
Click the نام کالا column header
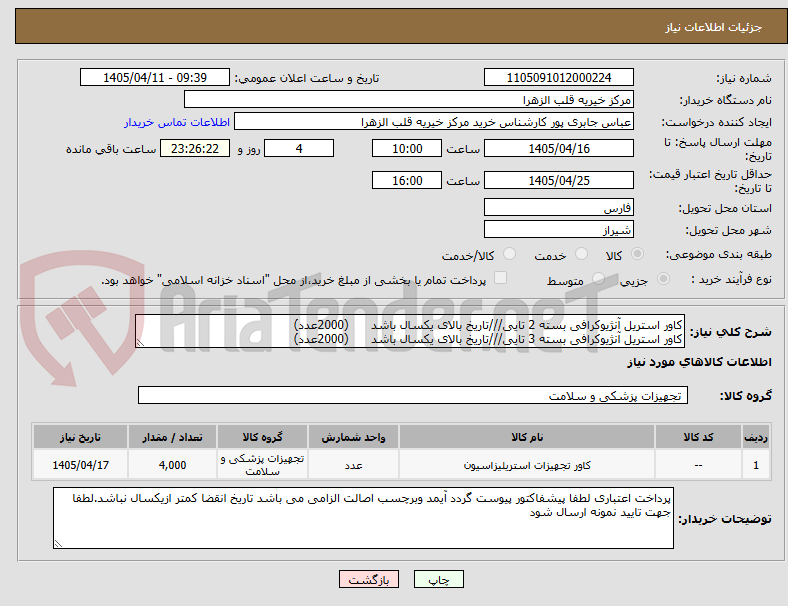pos(527,437)
